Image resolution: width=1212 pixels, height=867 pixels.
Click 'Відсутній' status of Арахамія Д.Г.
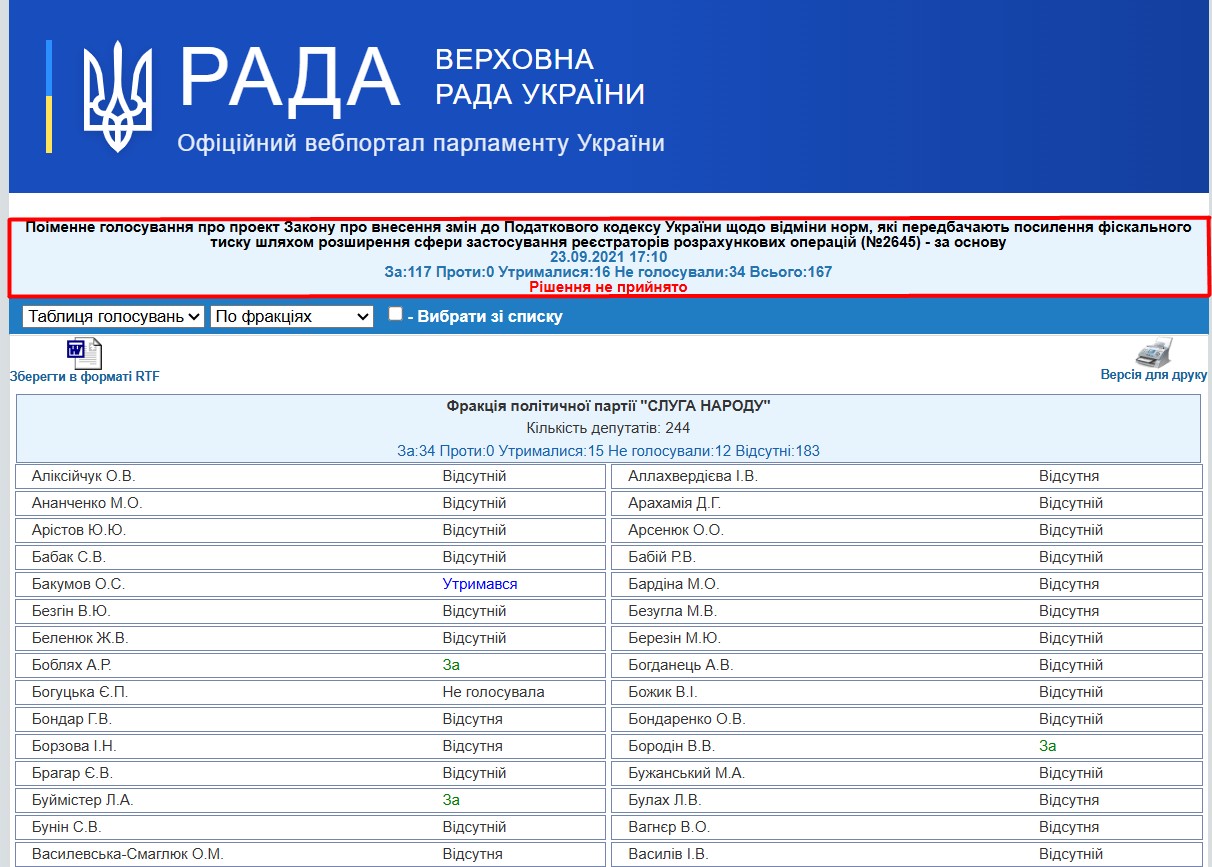point(1071,503)
